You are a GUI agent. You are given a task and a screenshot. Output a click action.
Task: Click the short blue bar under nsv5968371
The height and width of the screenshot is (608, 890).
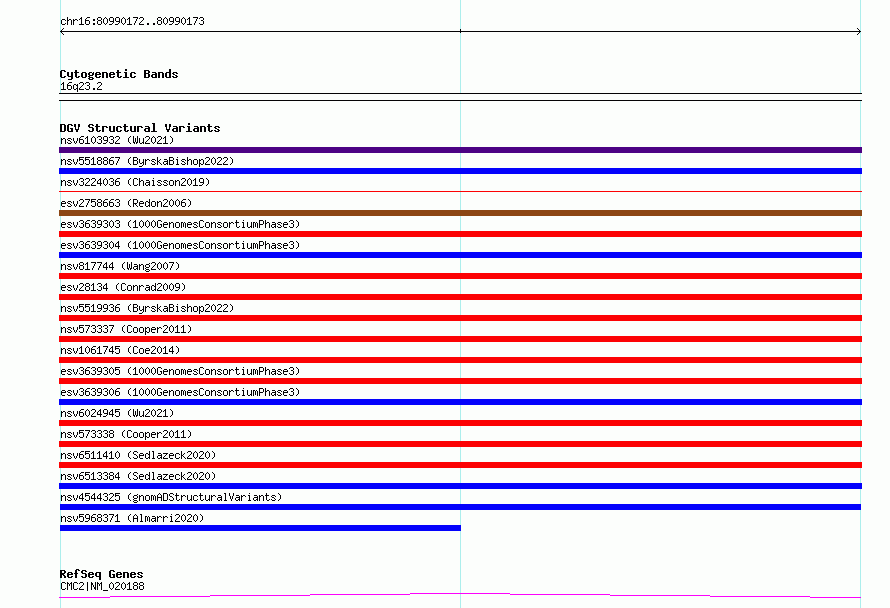click(260, 528)
